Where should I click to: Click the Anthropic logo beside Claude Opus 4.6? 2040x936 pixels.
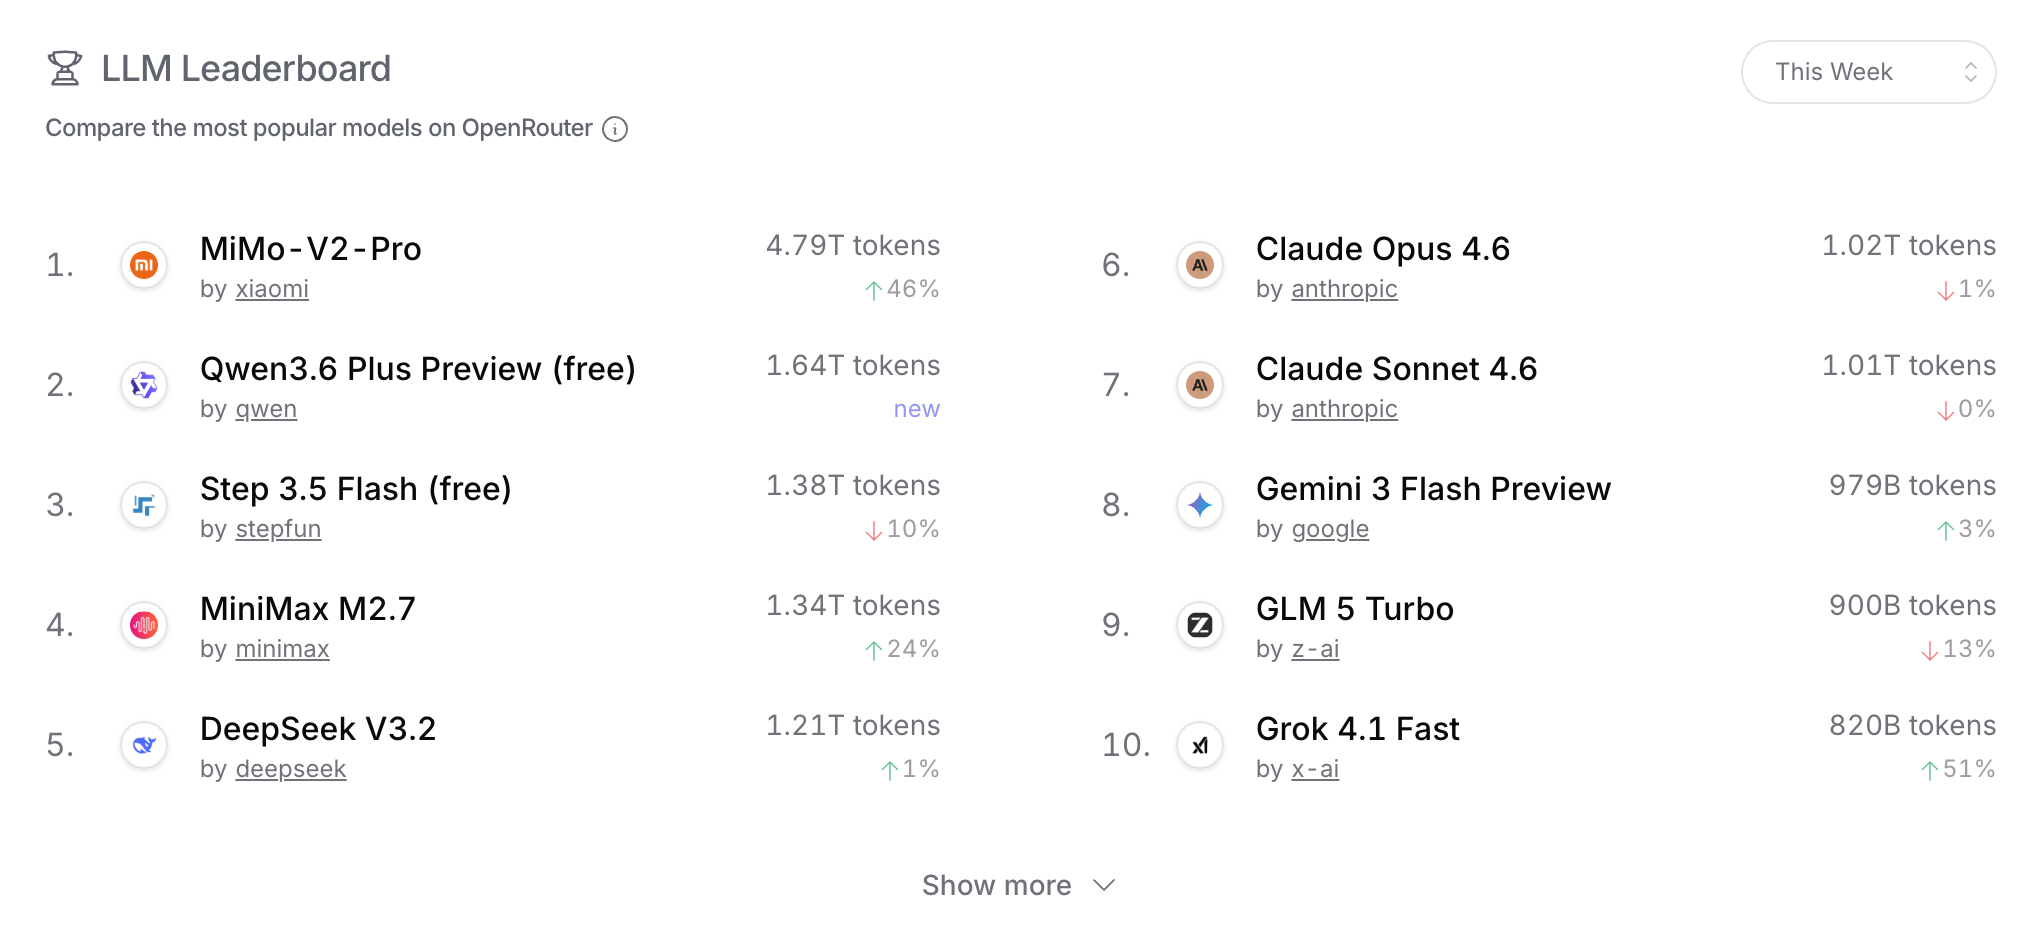1200,265
